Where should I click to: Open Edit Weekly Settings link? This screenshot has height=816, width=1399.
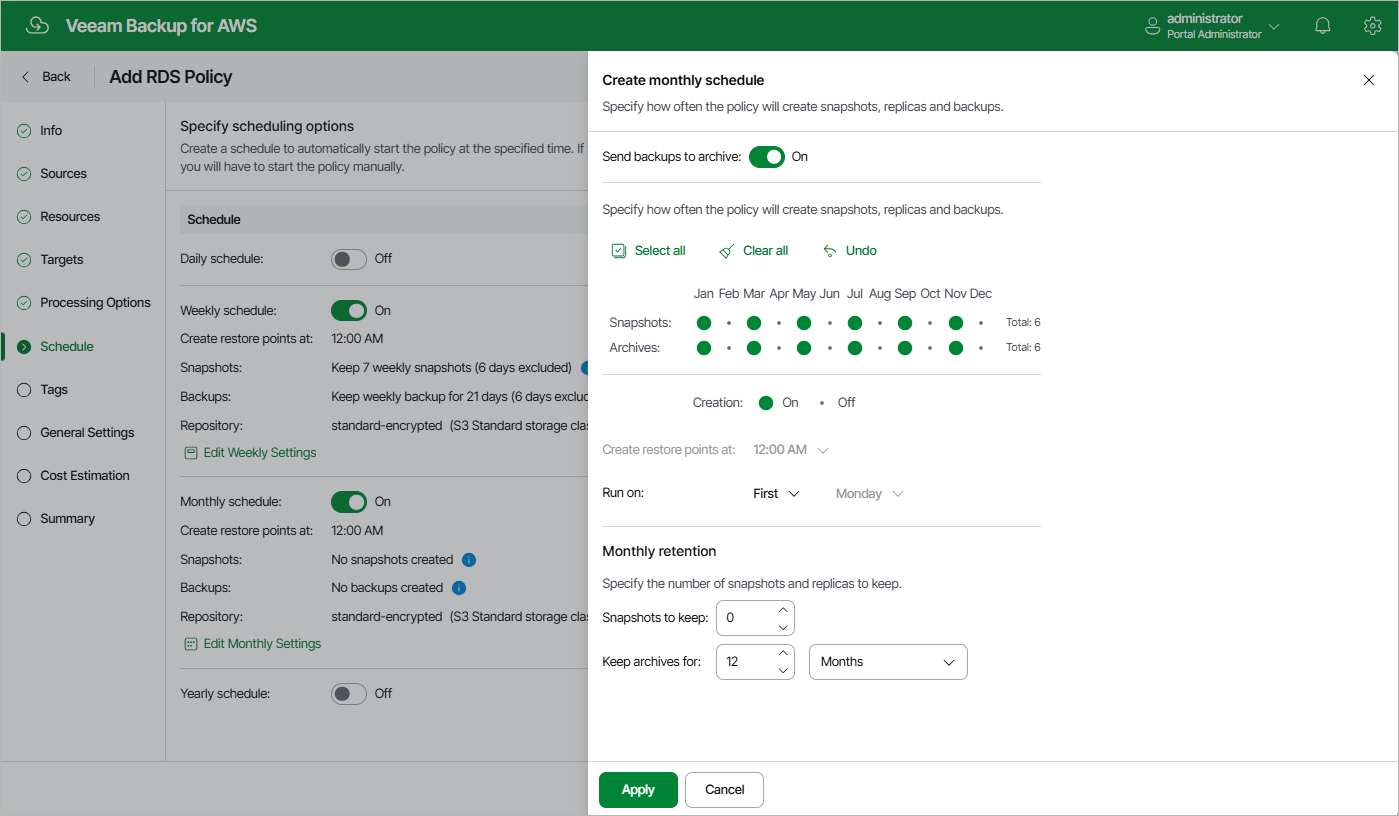coord(250,453)
